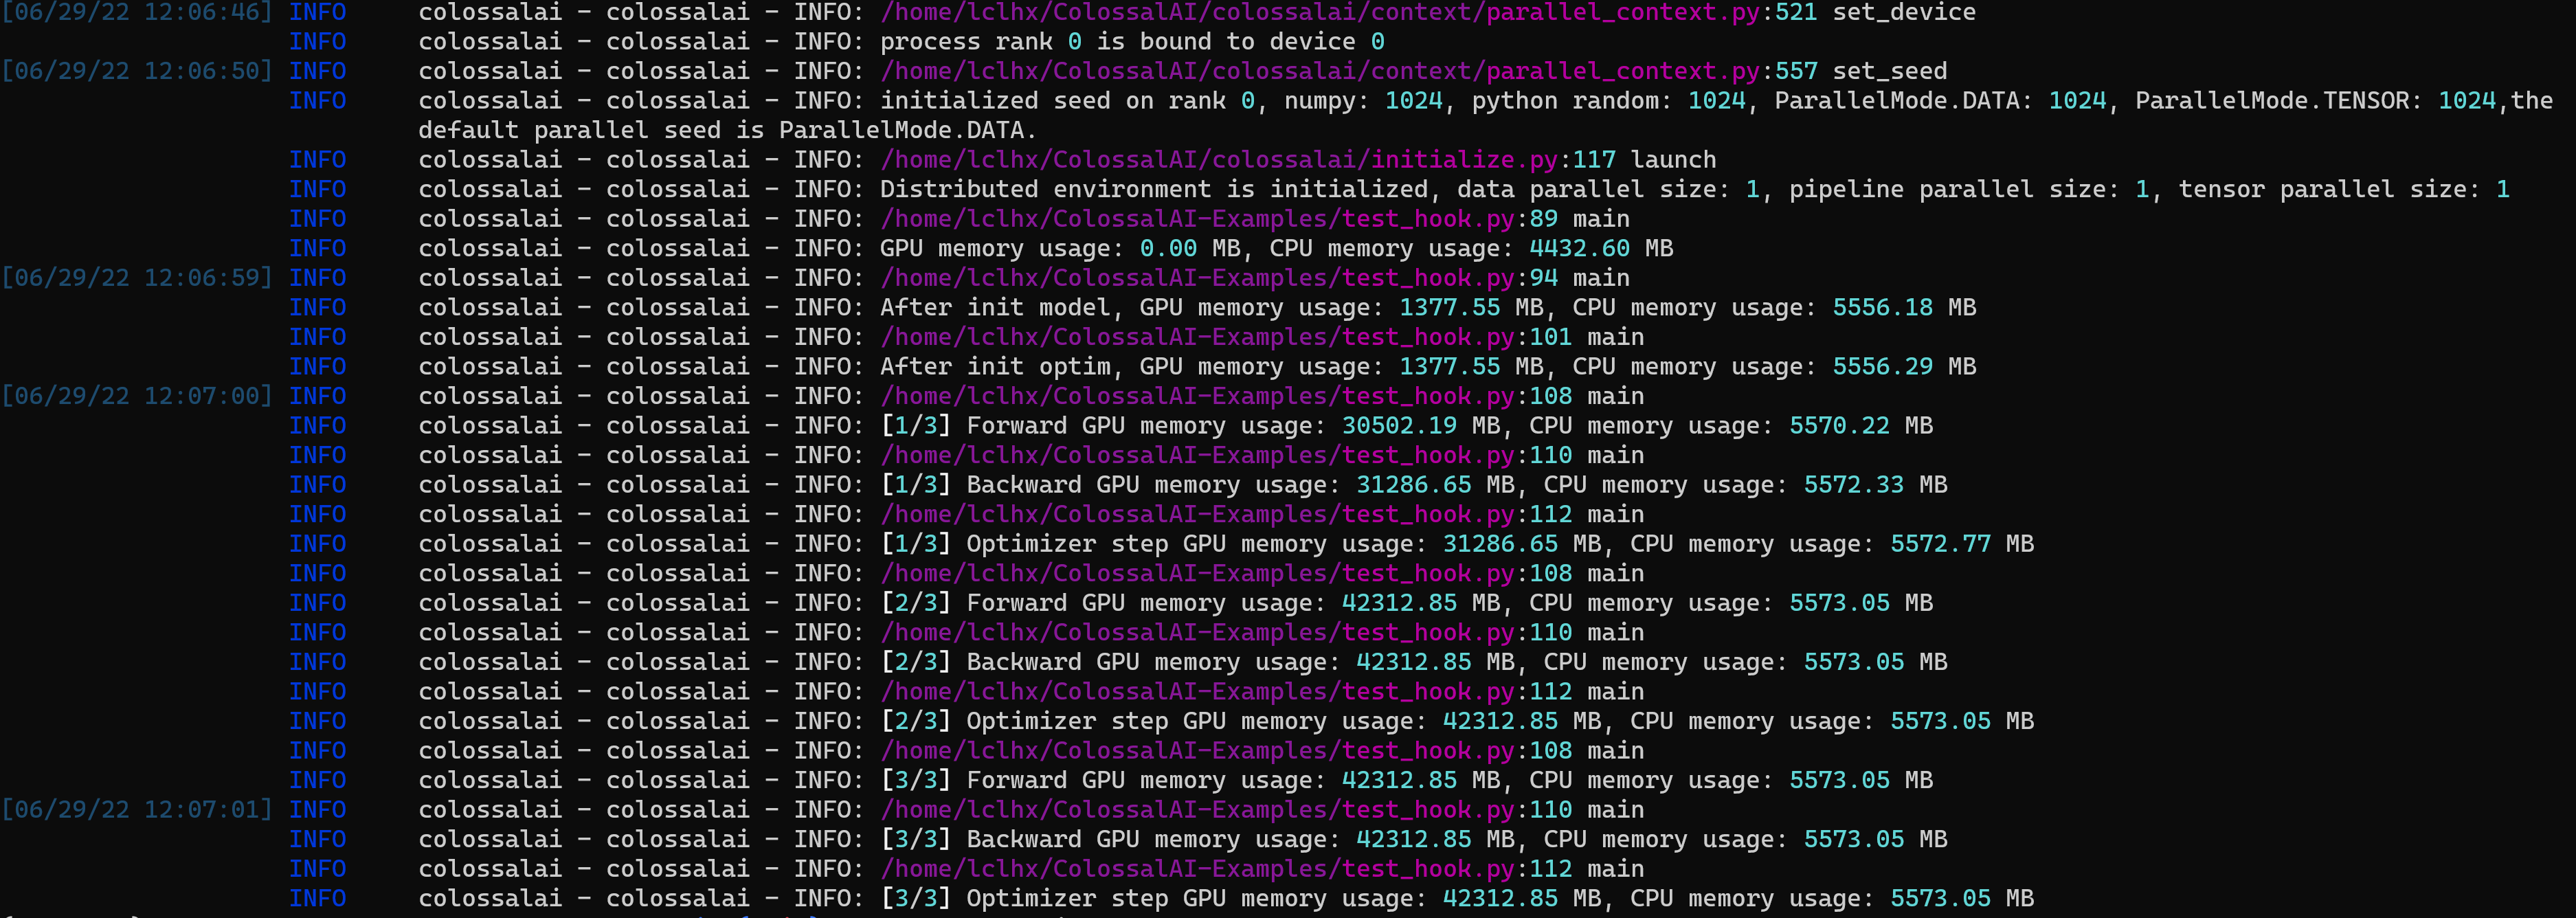Click the initialize.py:117 launch file path
This screenshot has width=2576, height=918.
pos(1220,160)
